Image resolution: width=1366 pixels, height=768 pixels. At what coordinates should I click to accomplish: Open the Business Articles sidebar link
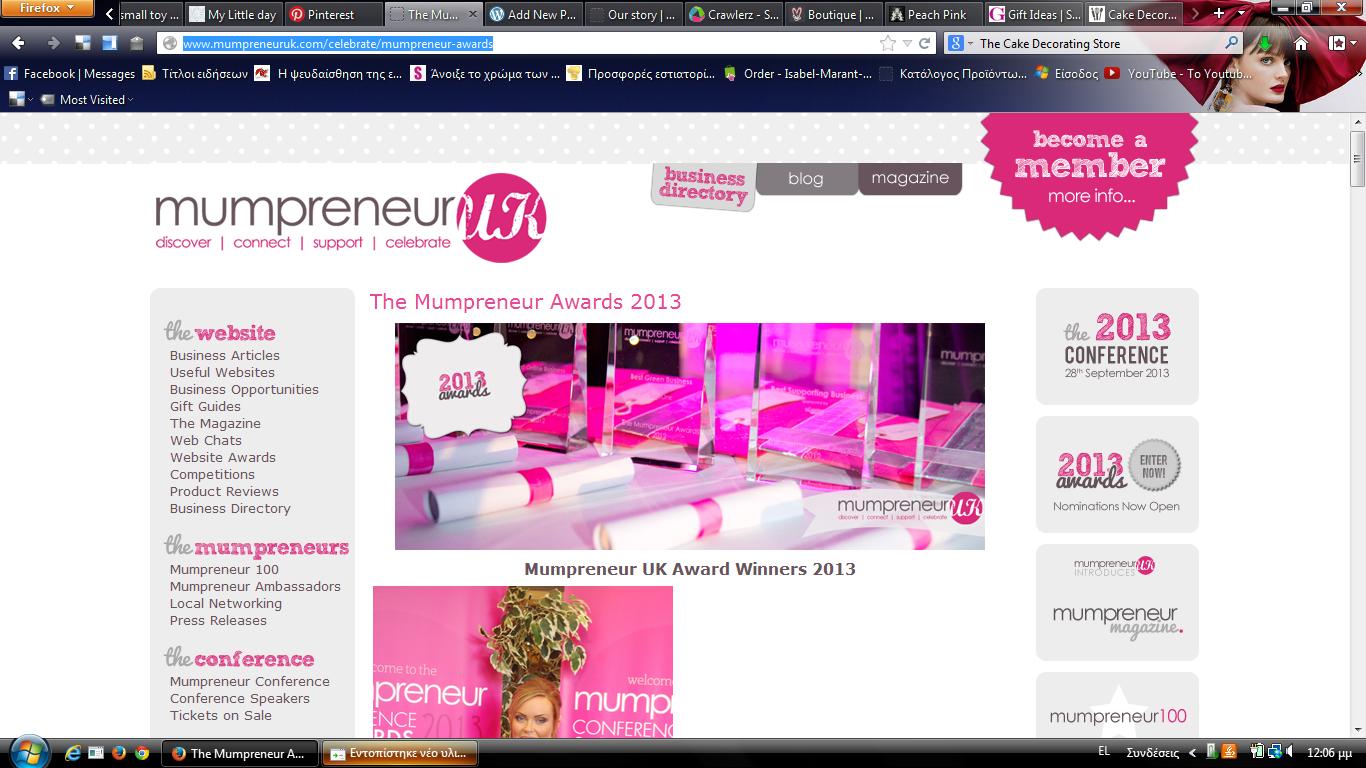coord(225,355)
